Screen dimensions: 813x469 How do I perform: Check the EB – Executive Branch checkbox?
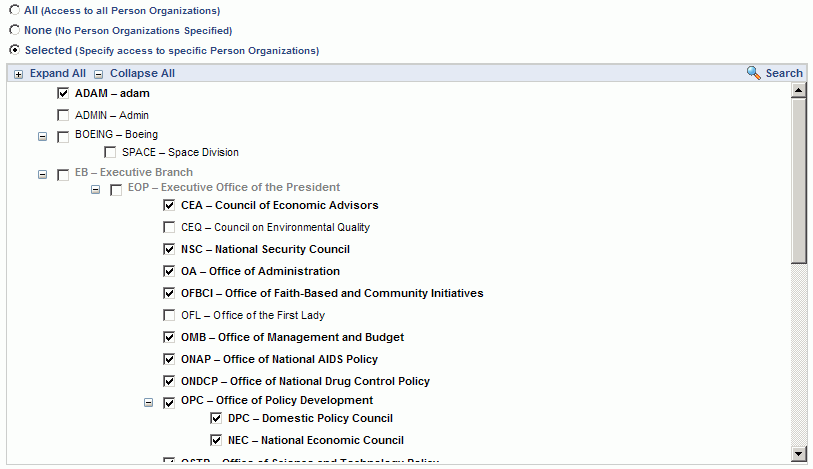[63, 175]
